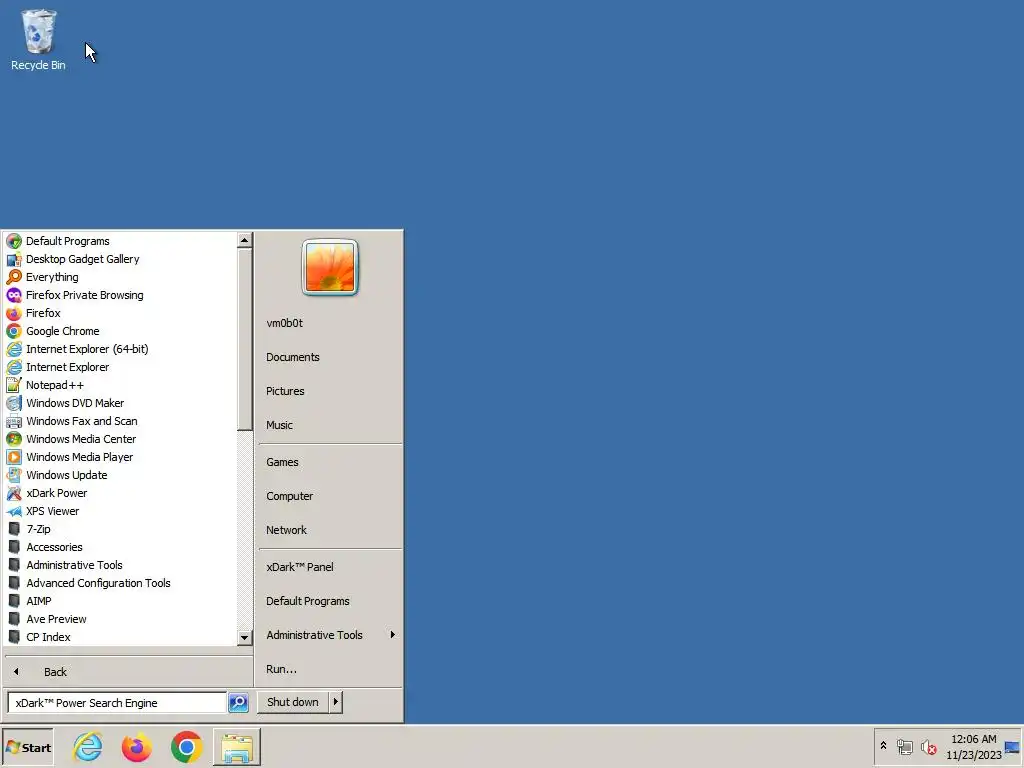The height and width of the screenshot is (768, 1024).
Task: Click the search magnifier button
Action: [x=238, y=703]
